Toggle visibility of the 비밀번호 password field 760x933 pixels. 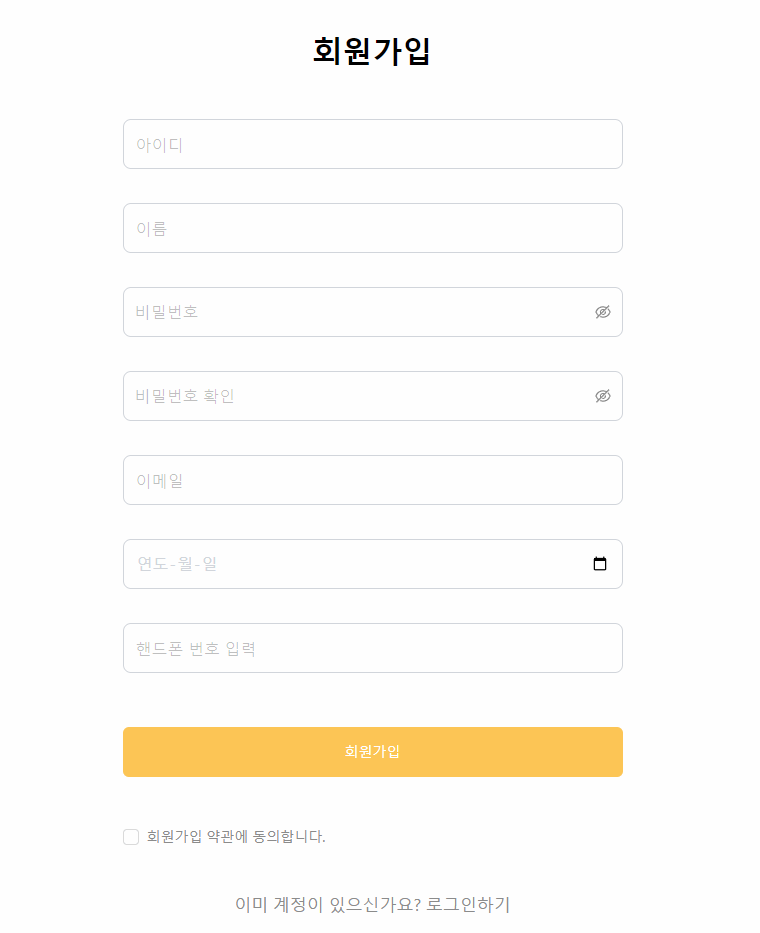(x=602, y=312)
